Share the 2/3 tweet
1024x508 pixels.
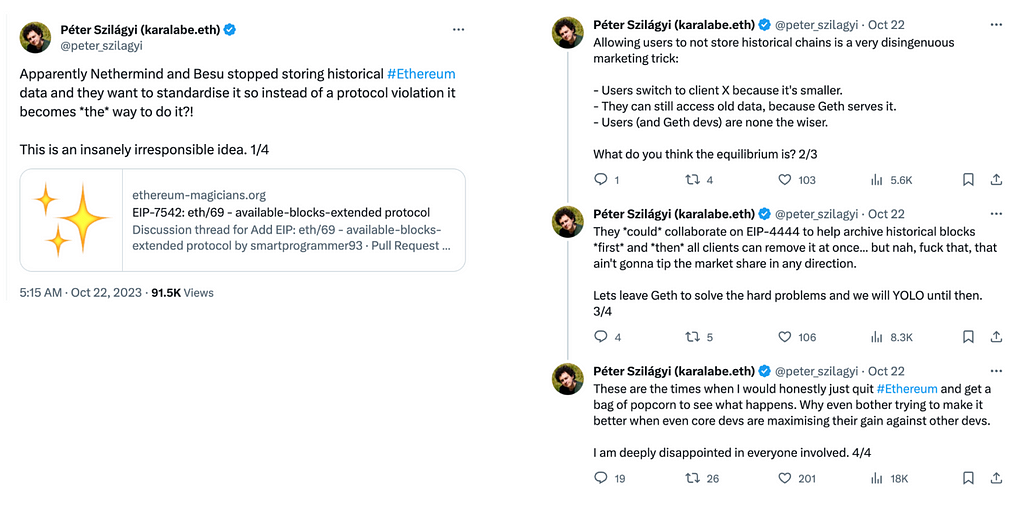point(996,180)
